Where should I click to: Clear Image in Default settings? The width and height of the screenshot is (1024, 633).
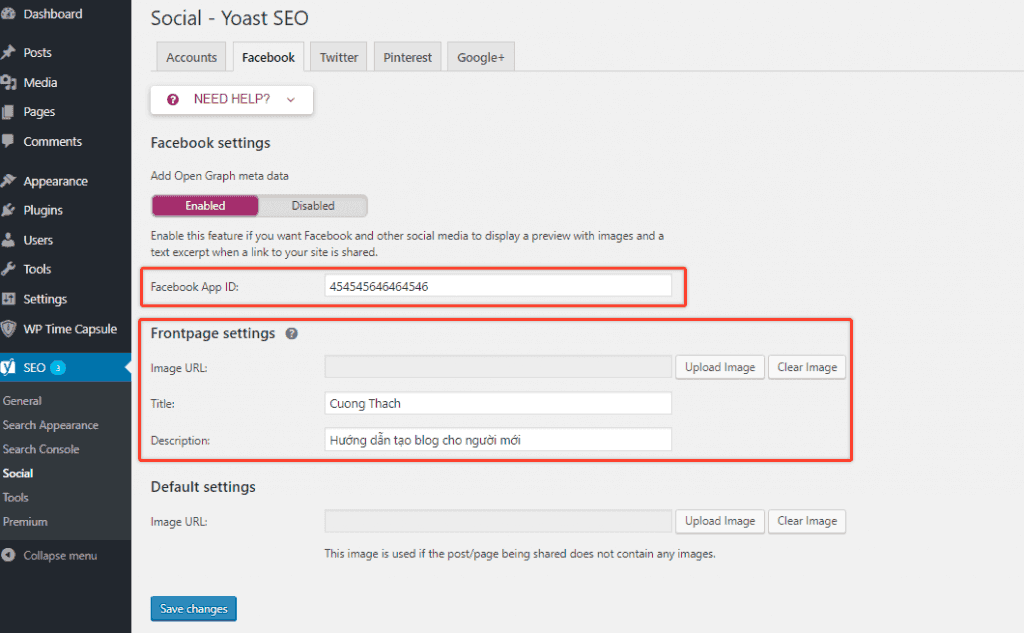(x=807, y=521)
